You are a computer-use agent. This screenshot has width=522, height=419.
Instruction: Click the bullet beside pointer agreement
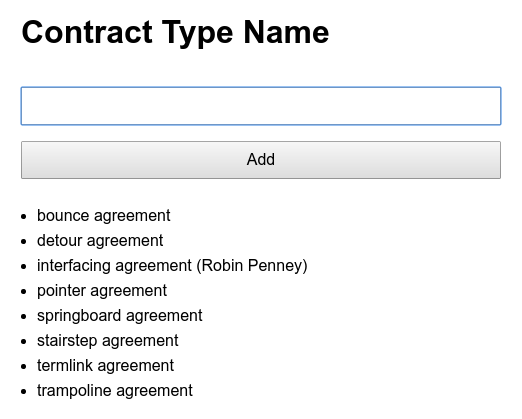(x=23, y=292)
